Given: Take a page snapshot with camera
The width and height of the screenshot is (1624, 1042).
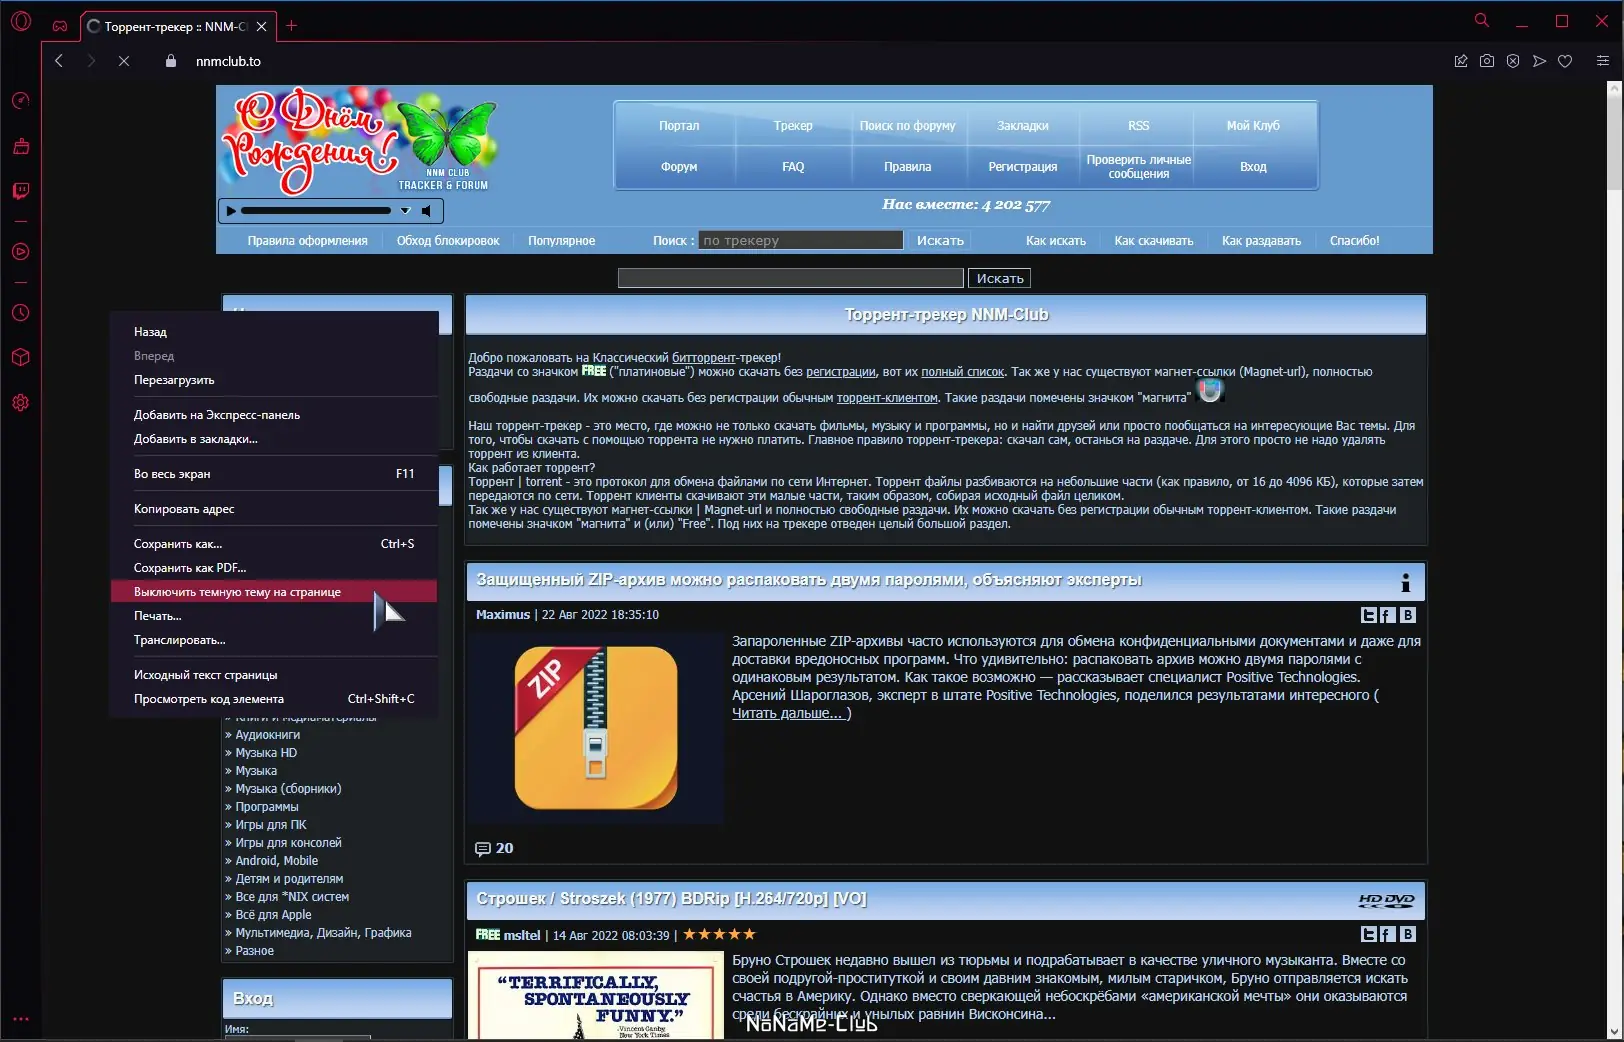Looking at the screenshot, I should click(x=1487, y=61).
